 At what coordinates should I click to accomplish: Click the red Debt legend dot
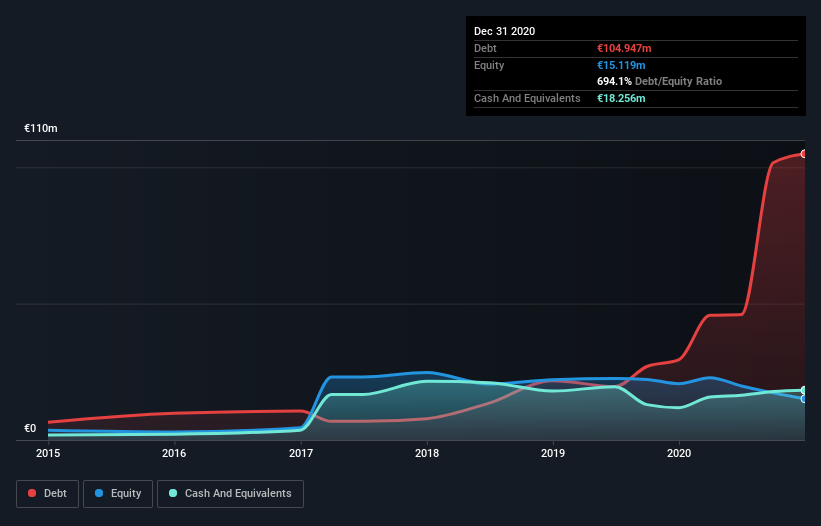tap(32, 493)
